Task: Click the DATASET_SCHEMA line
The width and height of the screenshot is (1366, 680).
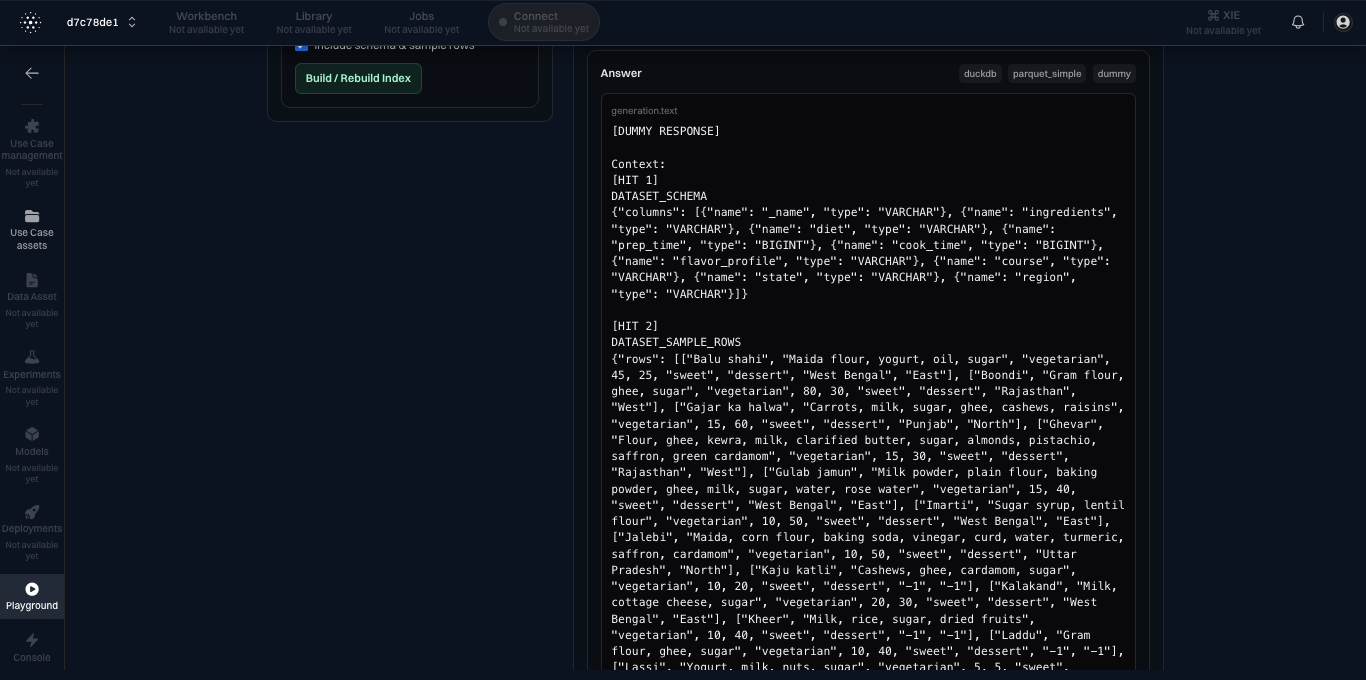Action: click(659, 196)
